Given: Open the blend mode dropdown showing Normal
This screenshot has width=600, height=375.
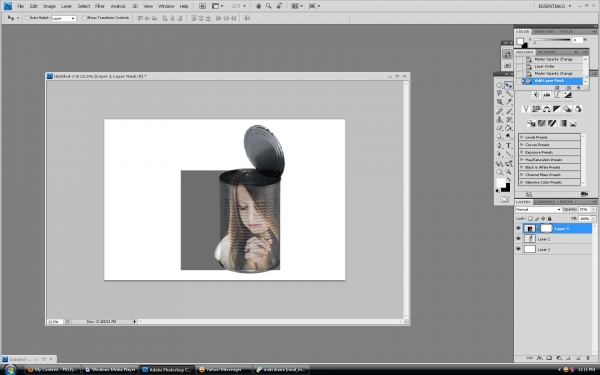Looking at the screenshot, I should [538, 210].
